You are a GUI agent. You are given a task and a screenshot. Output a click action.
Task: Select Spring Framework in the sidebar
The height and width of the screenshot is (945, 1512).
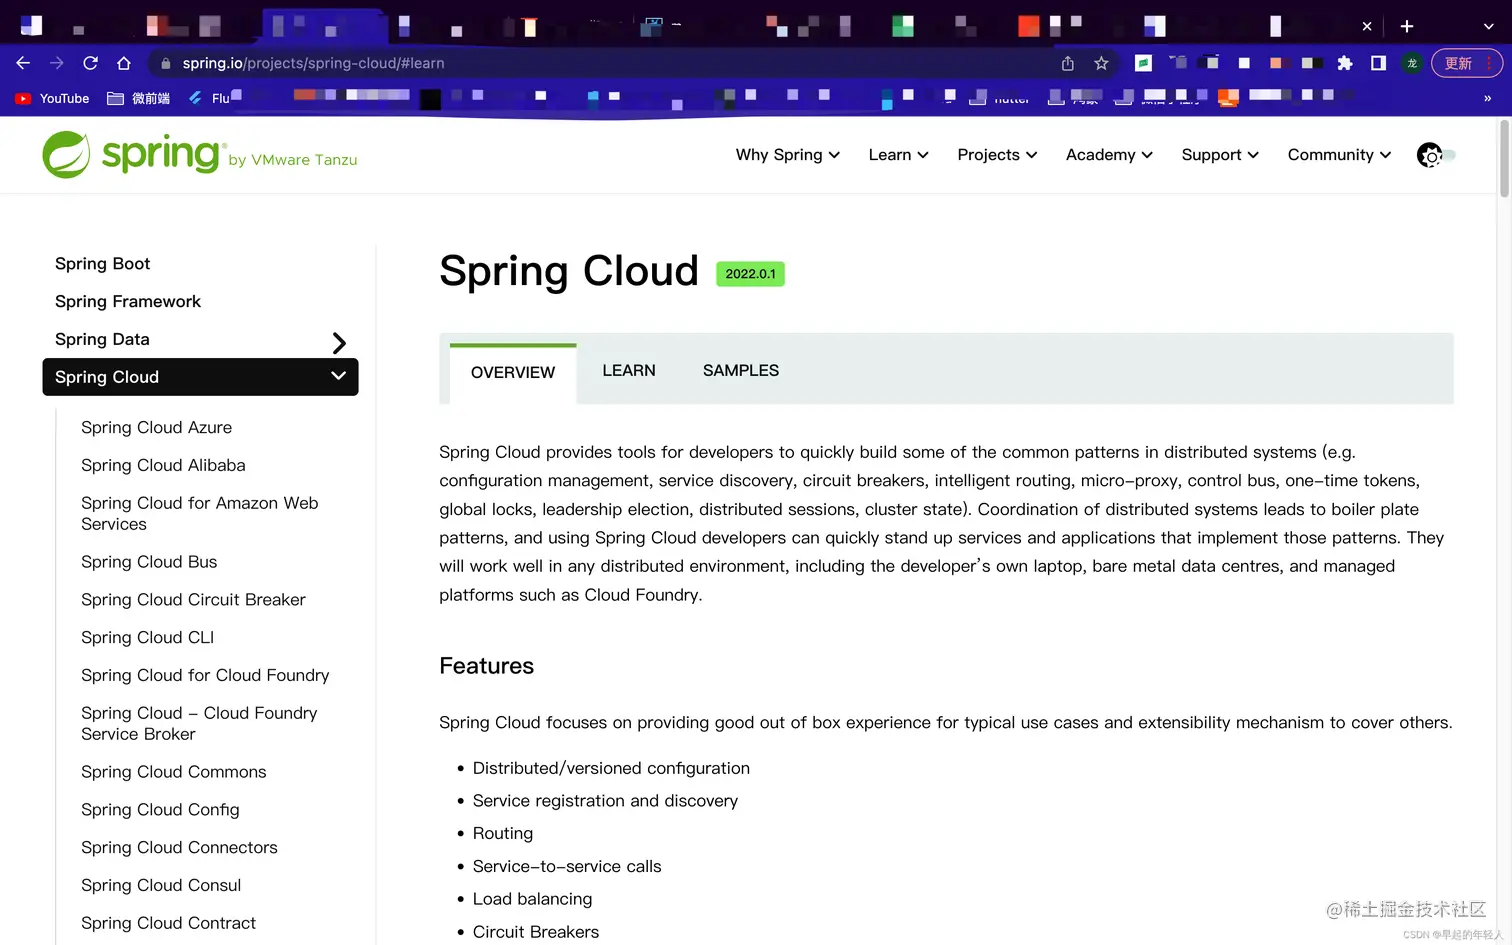pos(128,302)
